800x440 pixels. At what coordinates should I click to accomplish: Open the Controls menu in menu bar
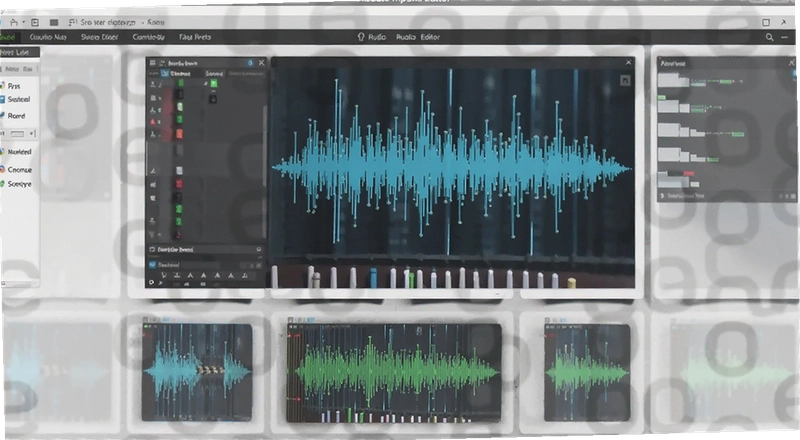(148, 37)
